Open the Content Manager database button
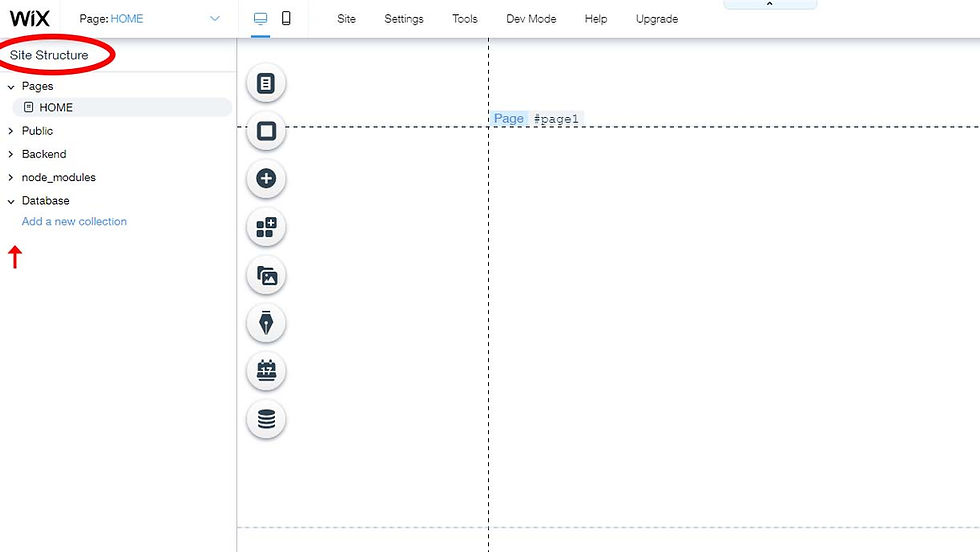The height and width of the screenshot is (552, 980). click(266, 419)
